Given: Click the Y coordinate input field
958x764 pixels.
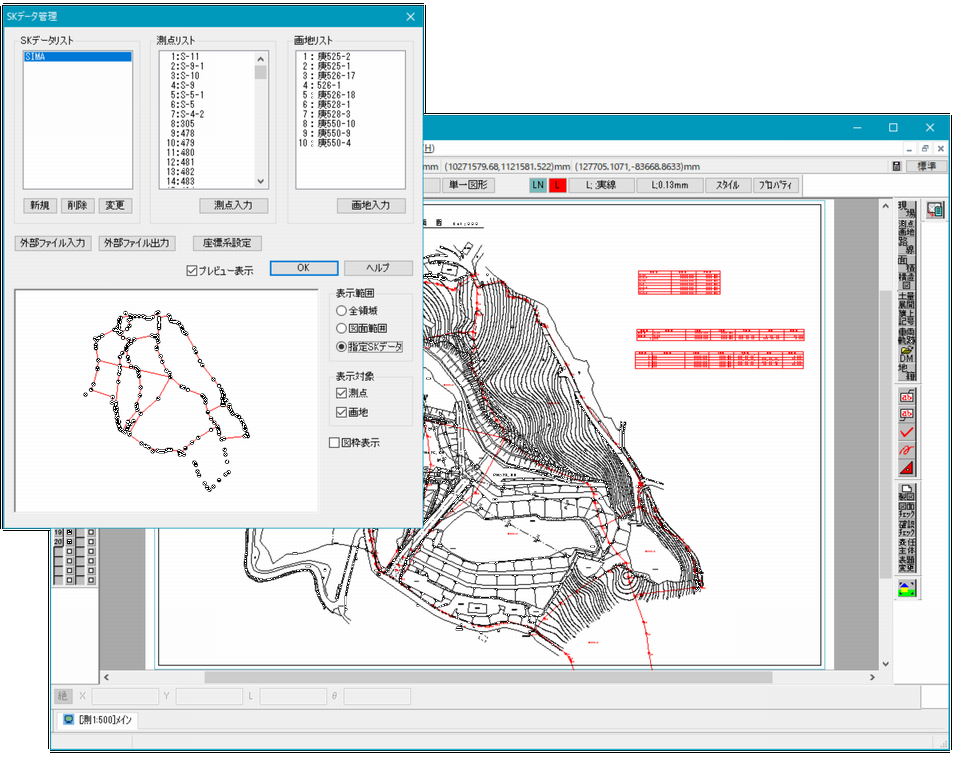Looking at the screenshot, I should pos(210,696).
